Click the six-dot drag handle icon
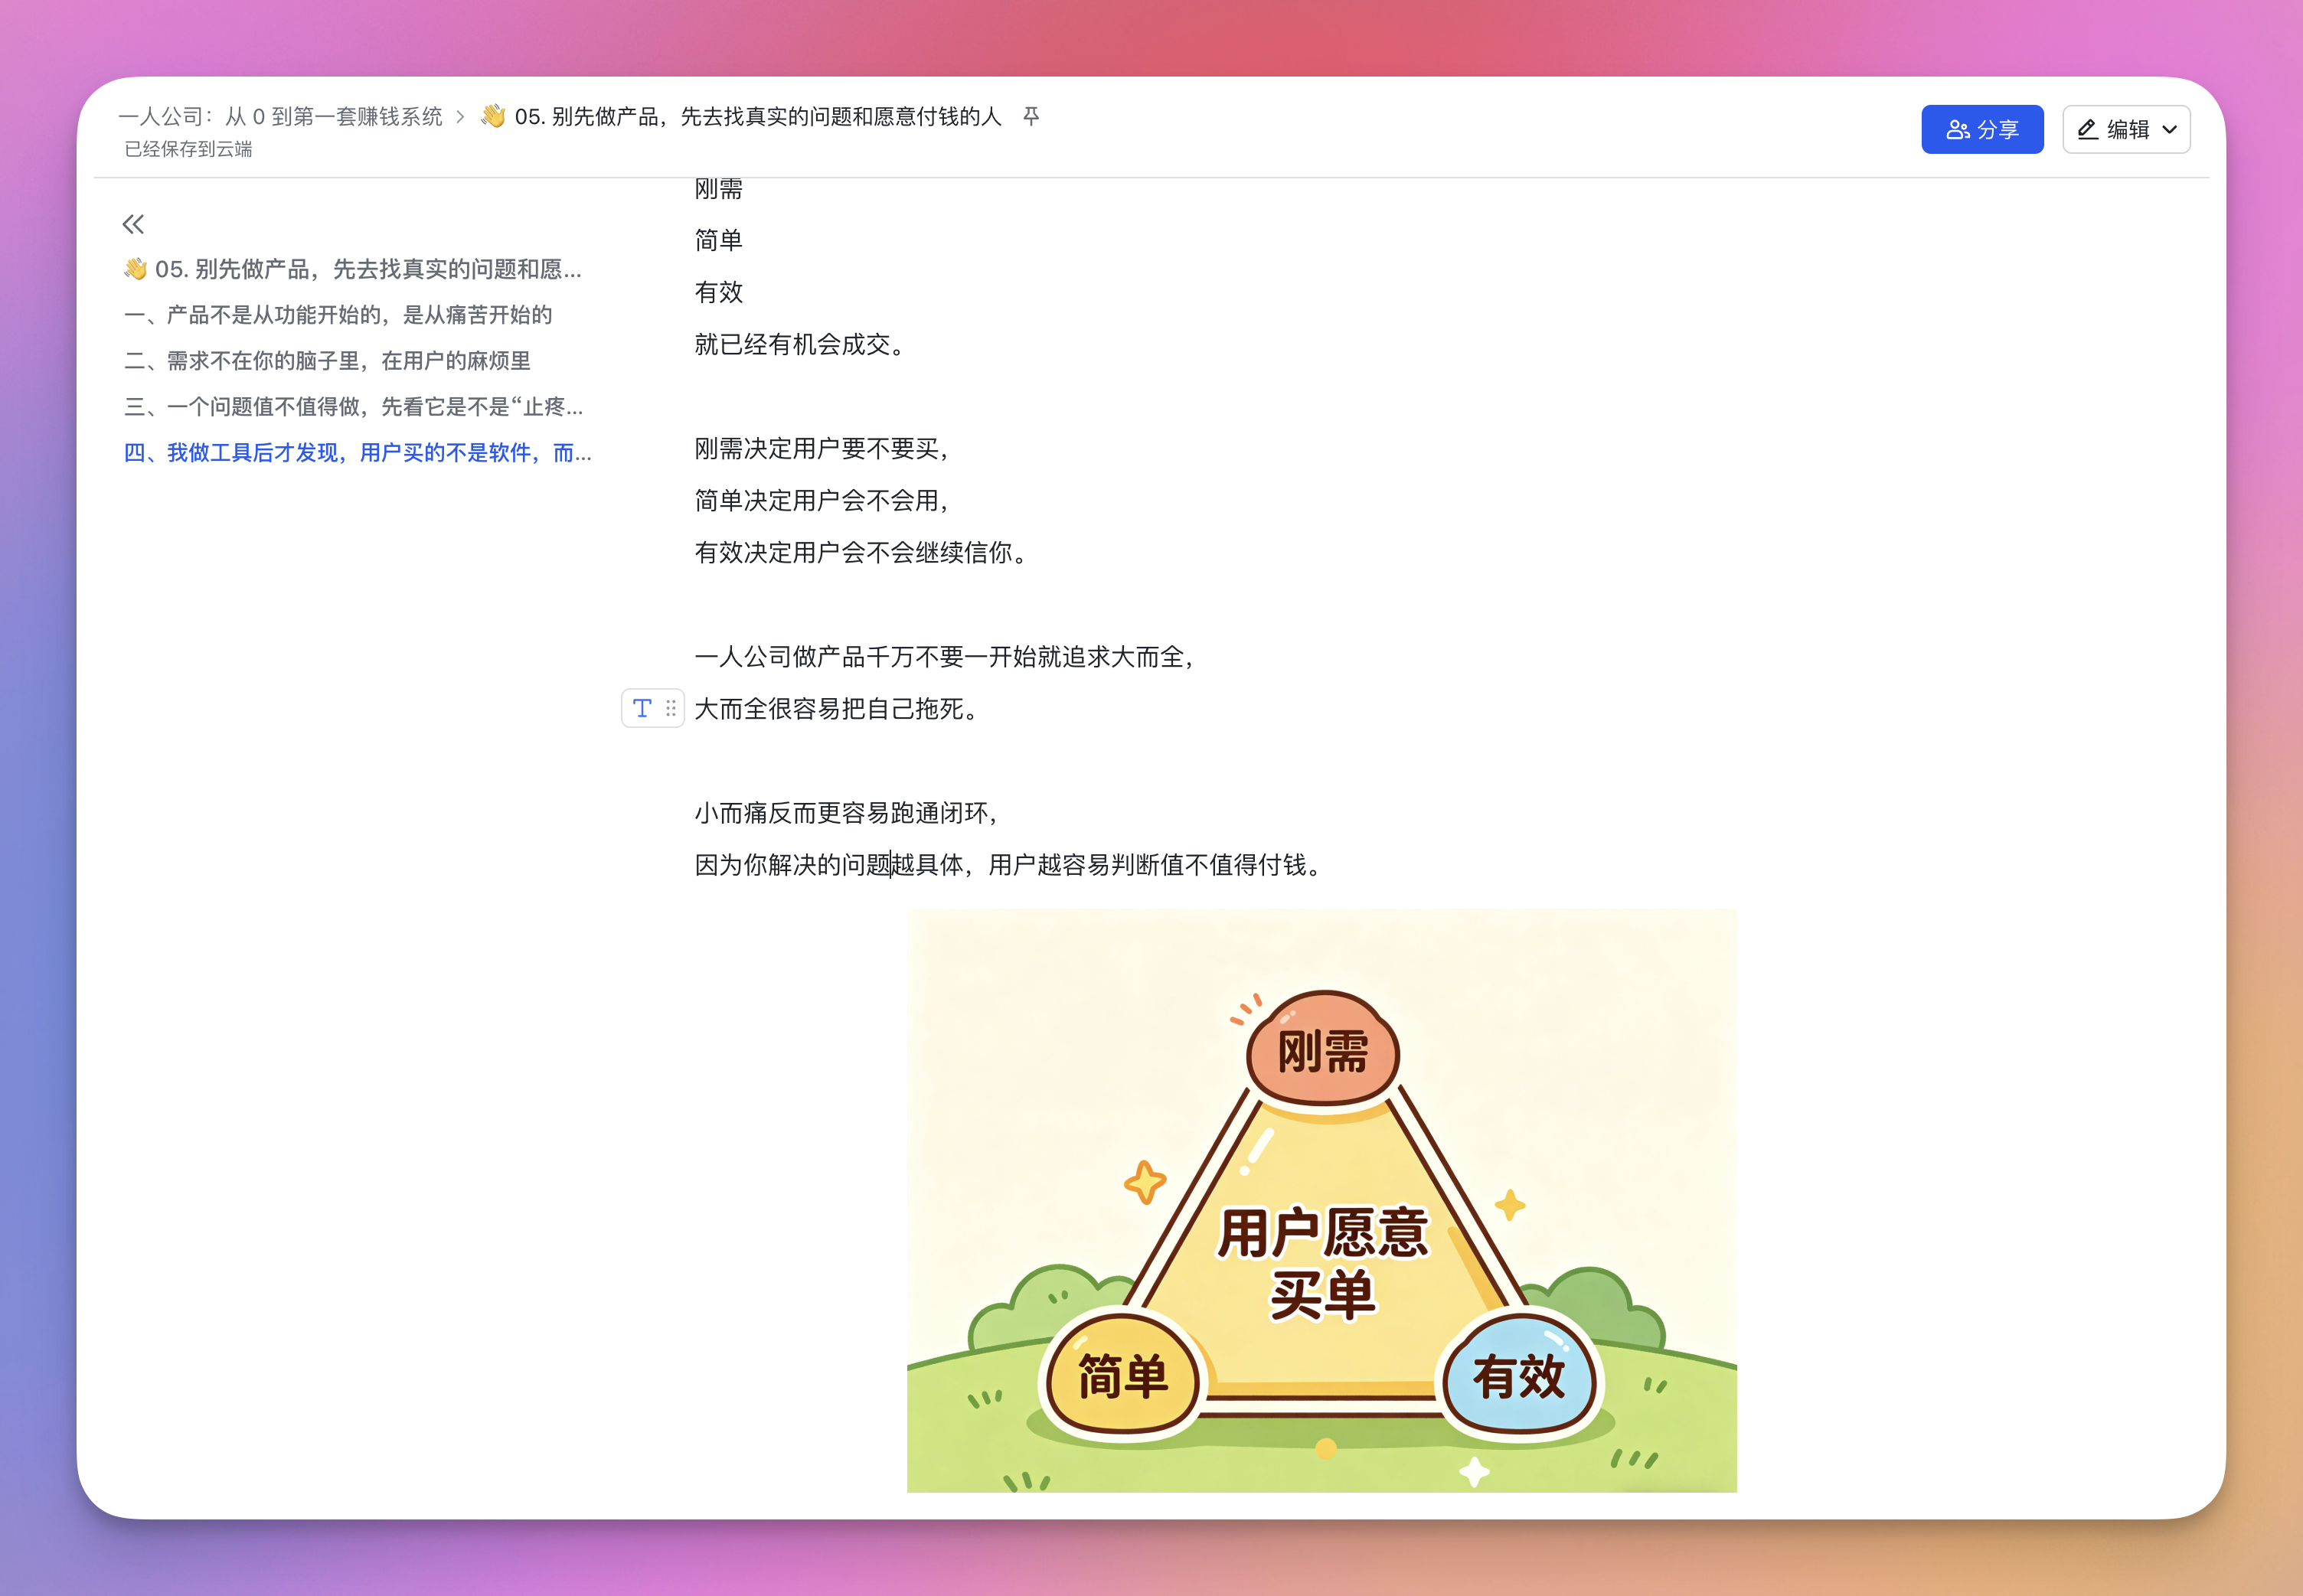Viewport: 2303px width, 1596px height. click(671, 708)
